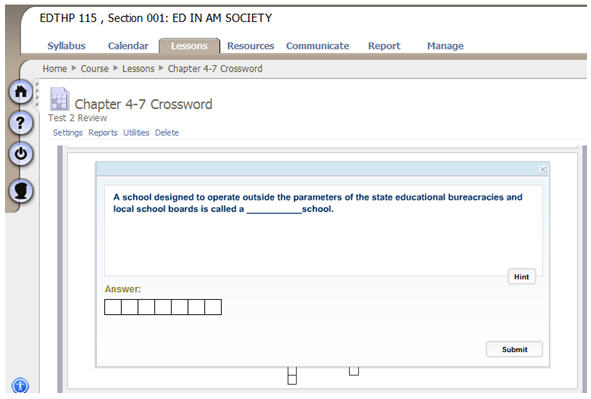
Task: Open the Communicate tab
Action: pyautogui.click(x=317, y=46)
